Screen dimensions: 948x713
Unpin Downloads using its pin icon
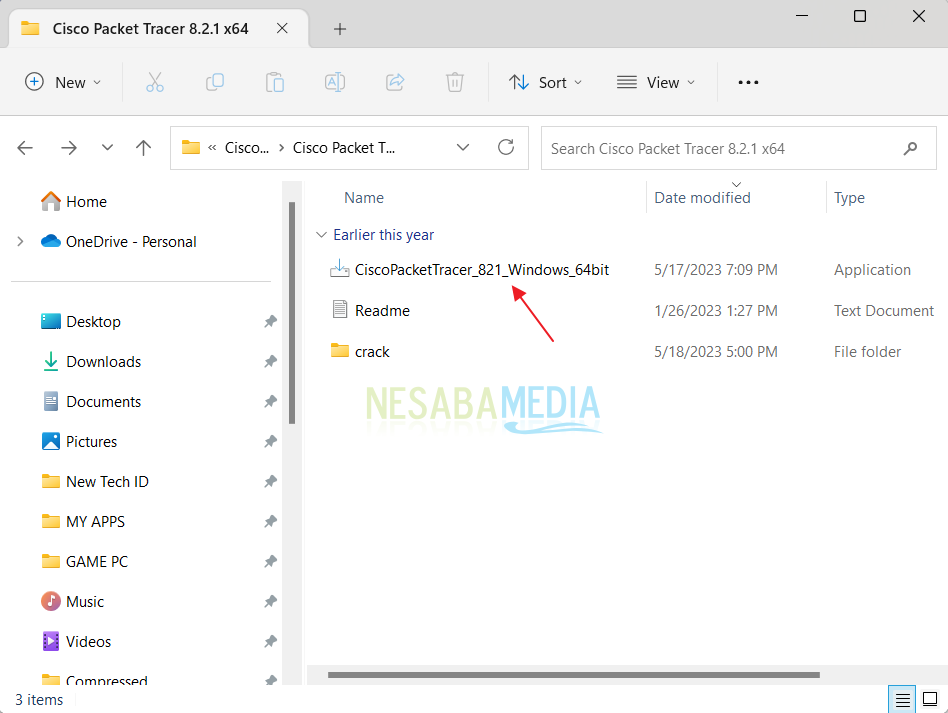[x=270, y=361]
